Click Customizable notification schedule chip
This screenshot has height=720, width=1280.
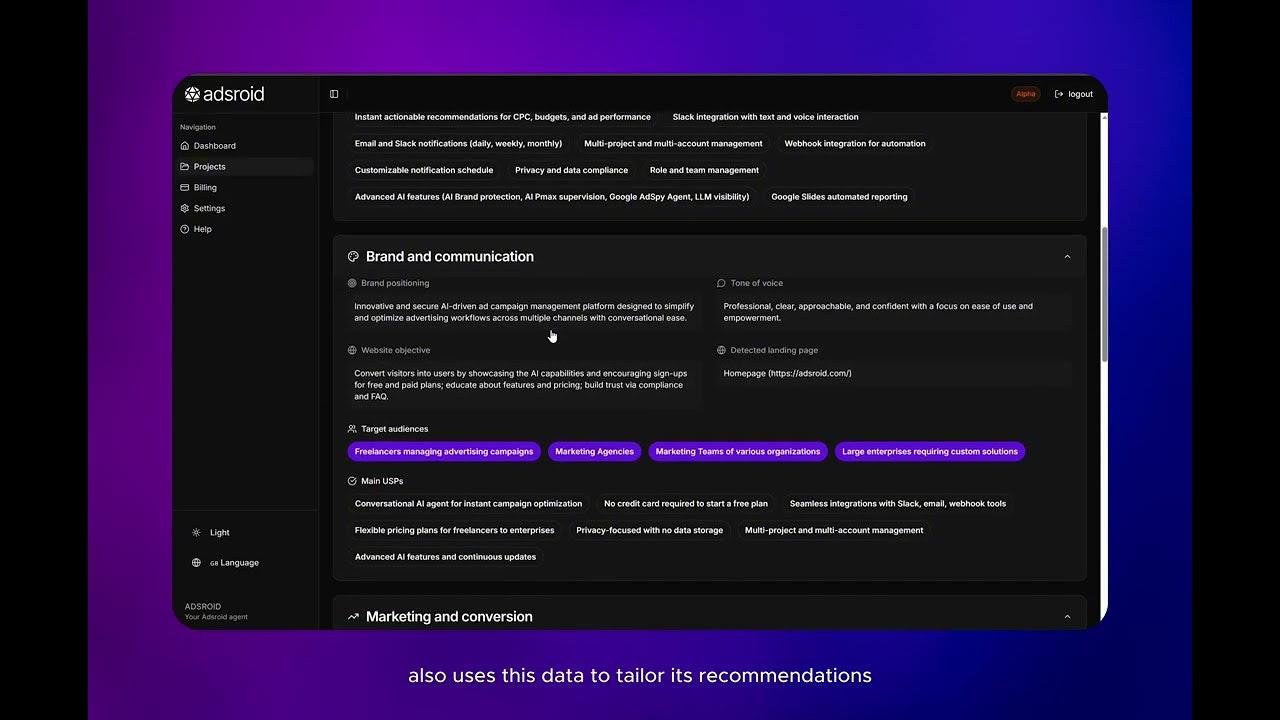[424, 171]
